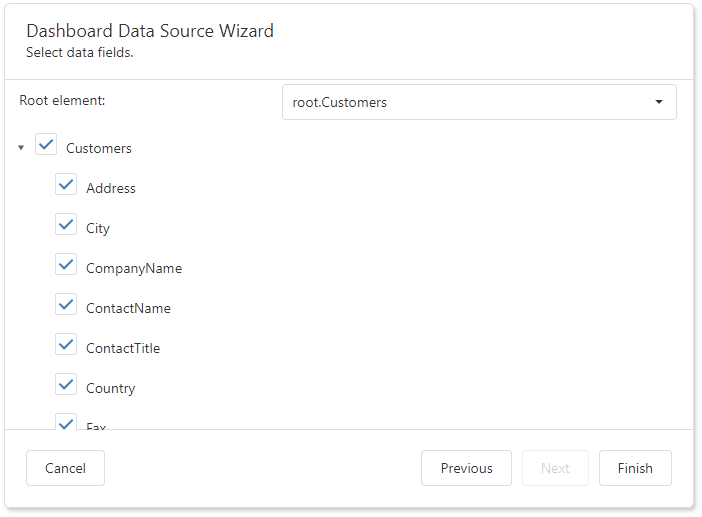This screenshot has width=702, height=517.
Task: Click the disabled Next button
Action: point(555,468)
